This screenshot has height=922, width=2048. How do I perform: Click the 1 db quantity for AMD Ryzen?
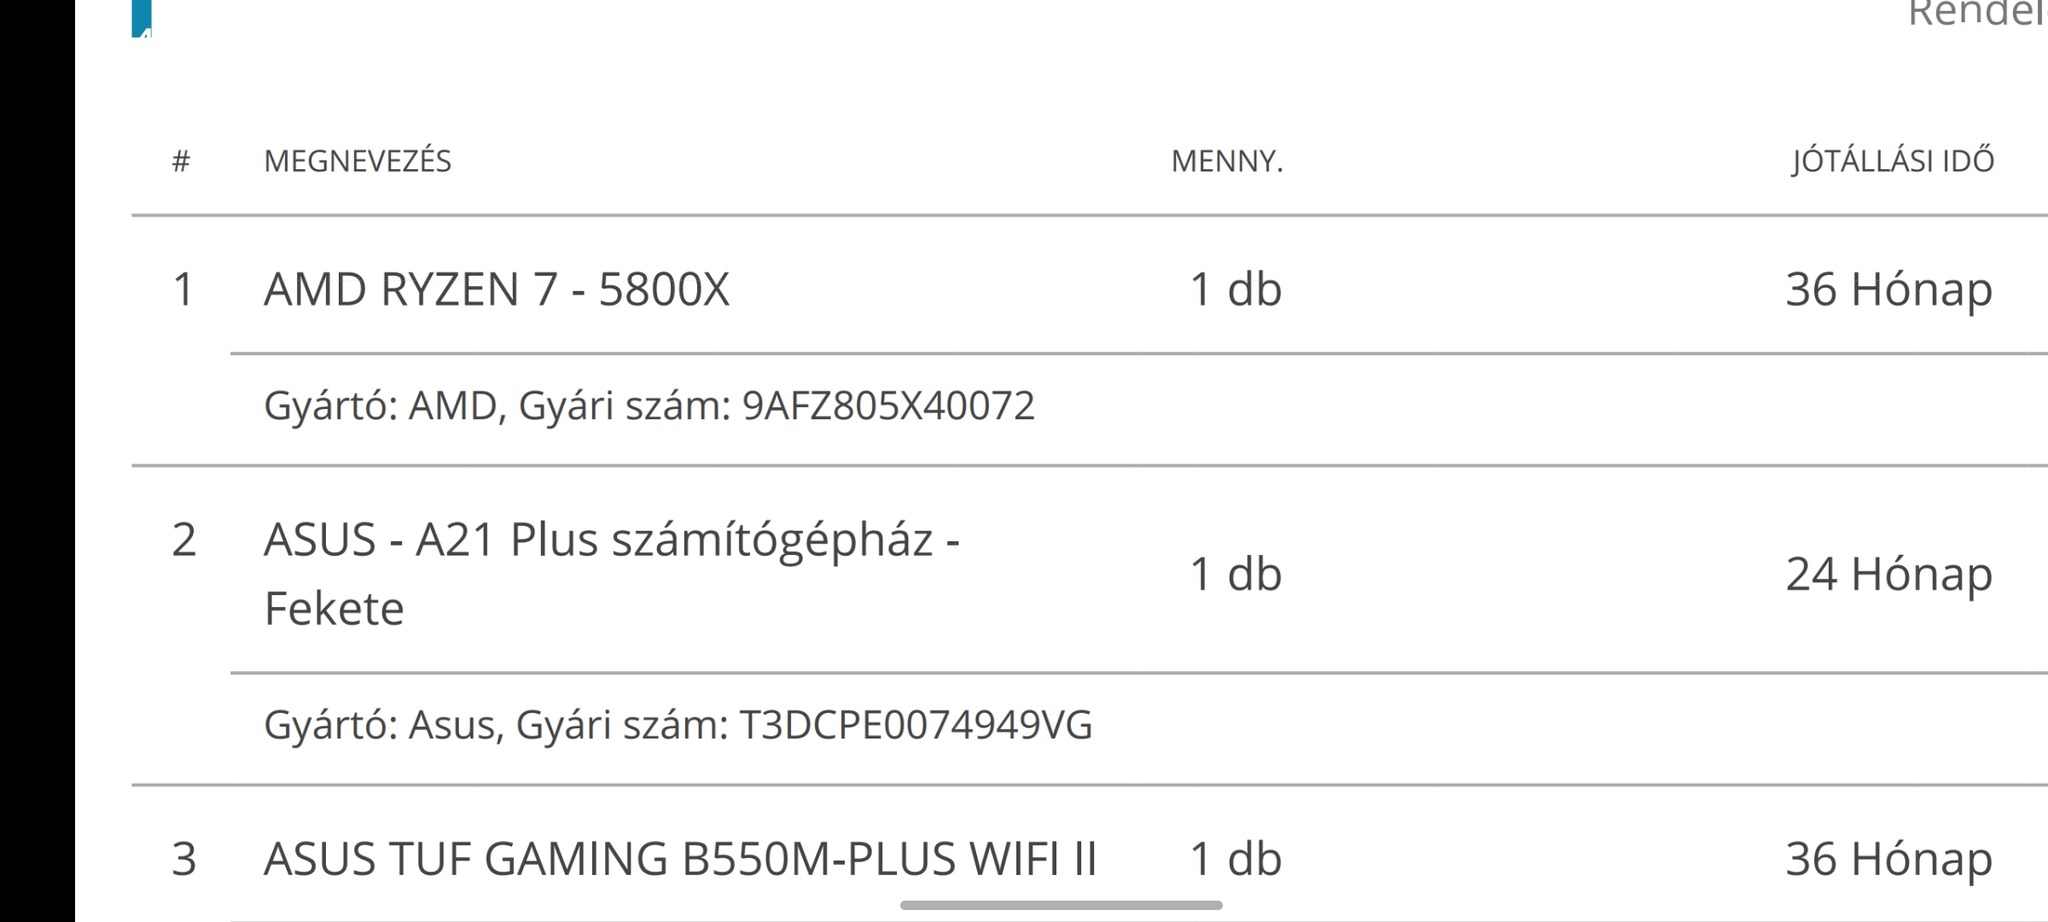1235,290
